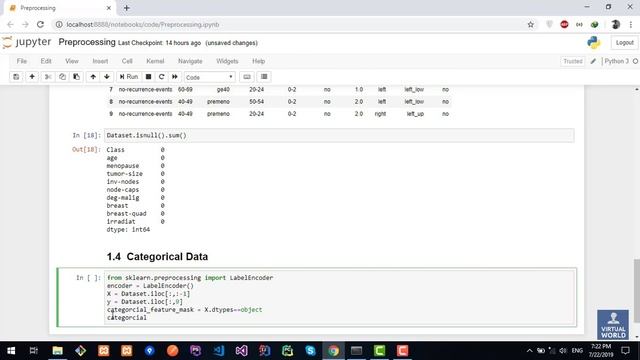This screenshot has width=640, height=360.
Task: Click the LabelEncoder code cell
Action: click(x=340, y=298)
